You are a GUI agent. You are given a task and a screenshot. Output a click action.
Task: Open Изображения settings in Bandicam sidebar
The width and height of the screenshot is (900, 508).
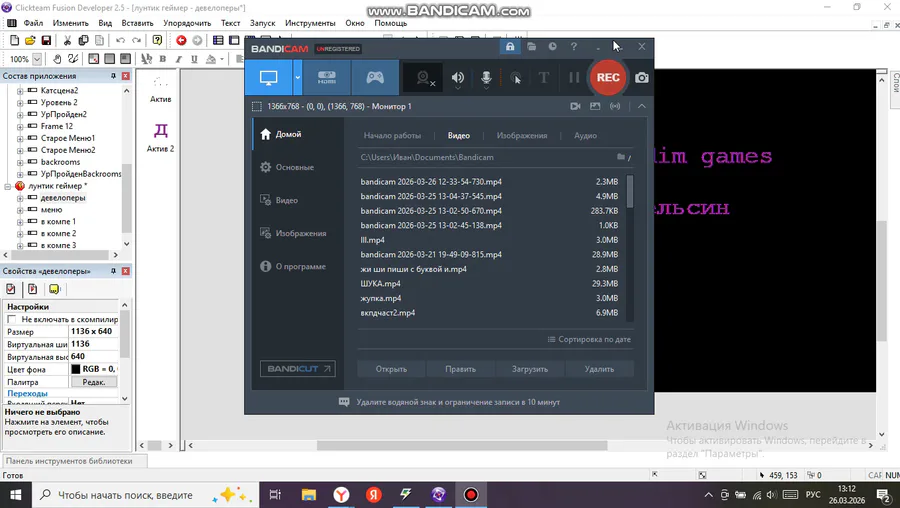coord(298,234)
